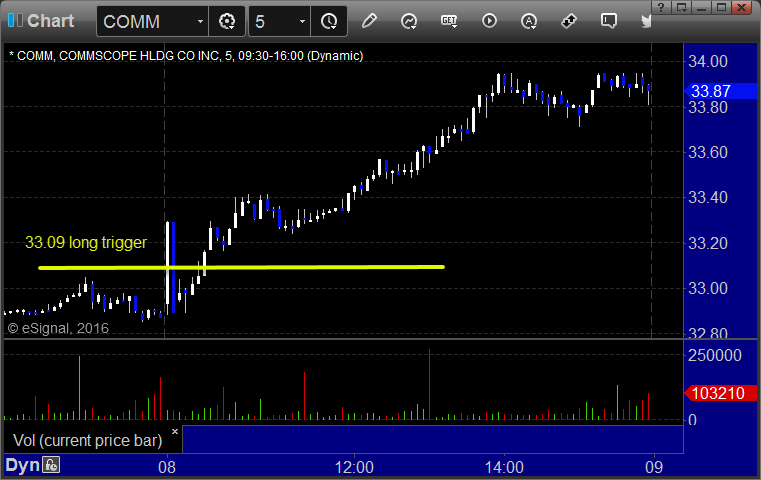The height and width of the screenshot is (480, 761).
Task: Maximize the chart window
Action: [x=721, y=7]
